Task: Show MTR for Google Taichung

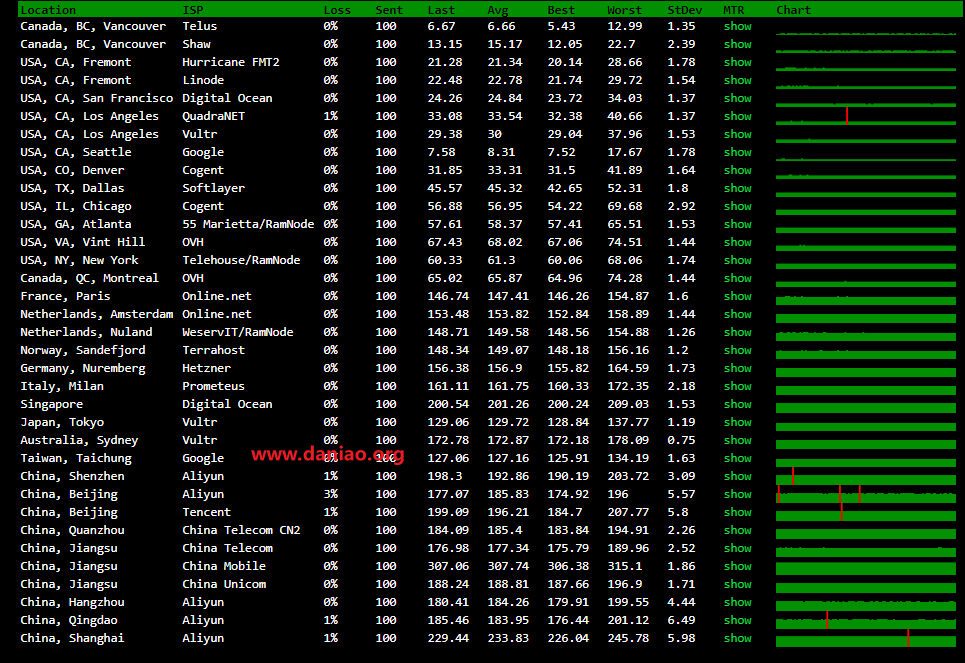Action: [737, 459]
